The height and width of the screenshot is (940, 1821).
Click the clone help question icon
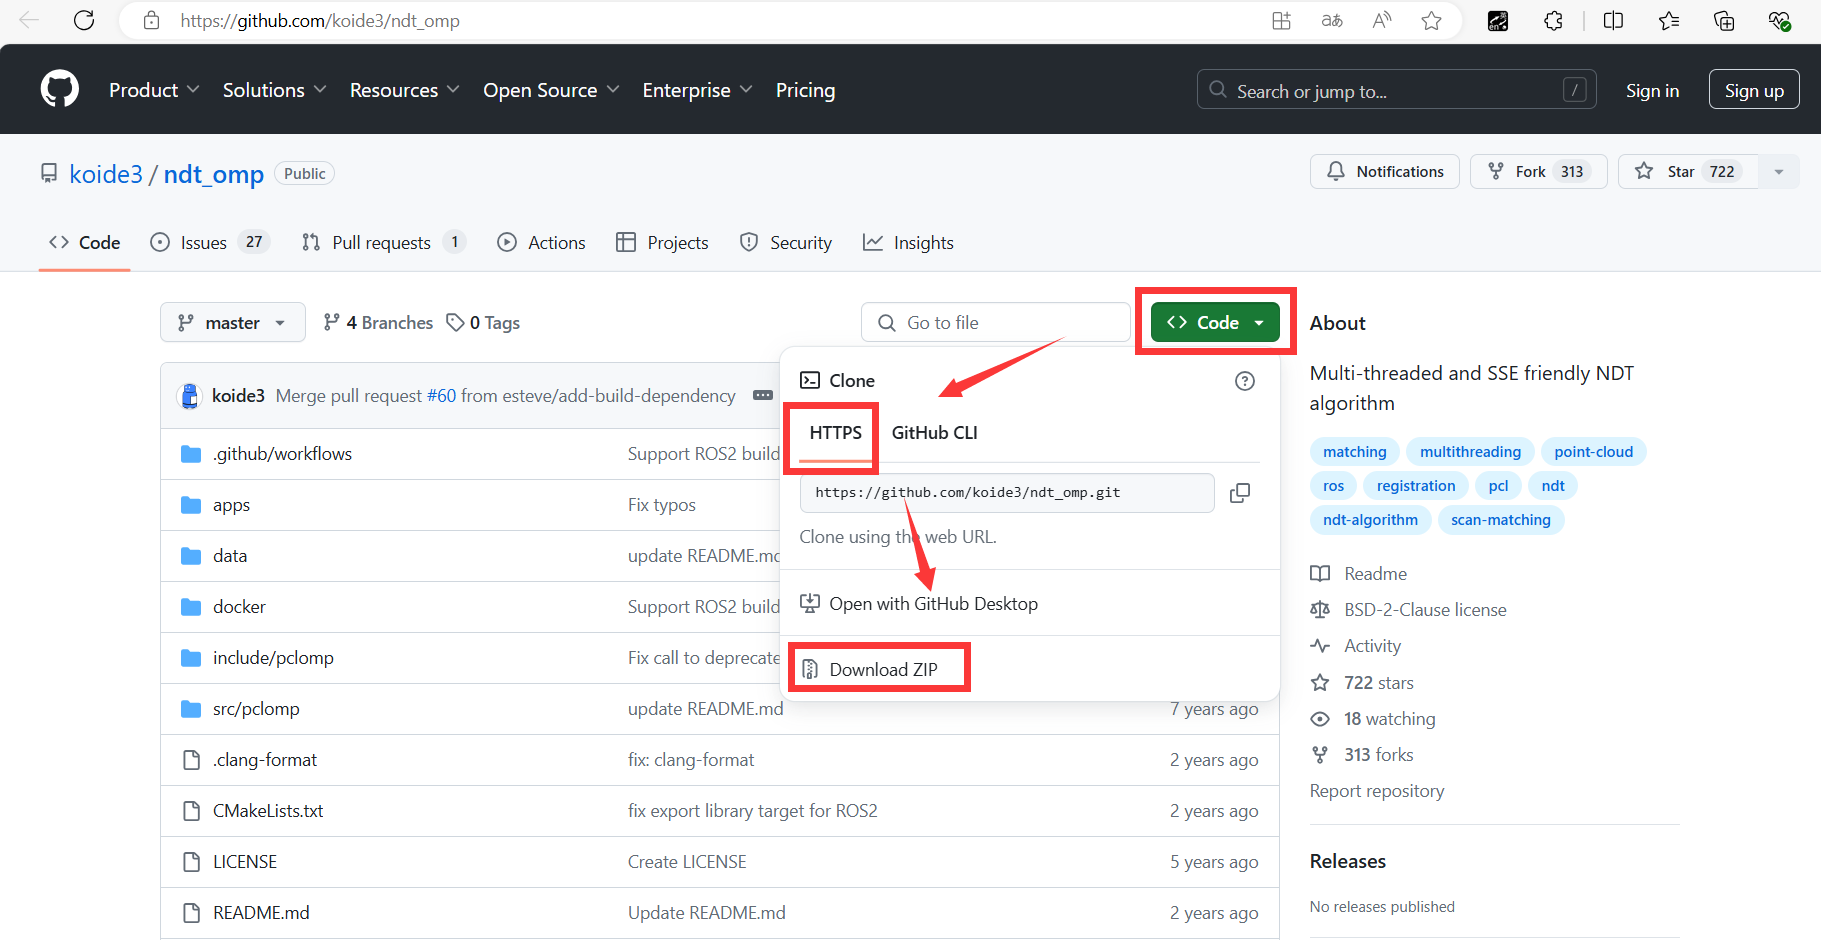1245,381
